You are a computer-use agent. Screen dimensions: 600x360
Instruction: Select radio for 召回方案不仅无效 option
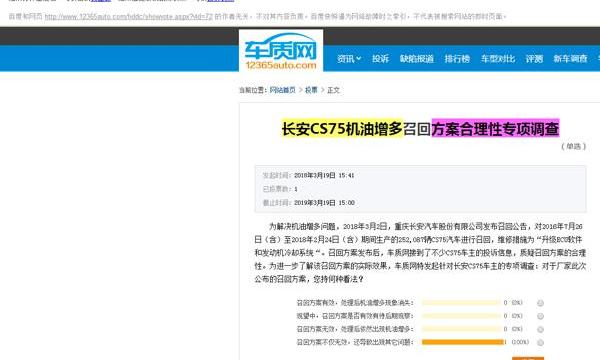540,342
